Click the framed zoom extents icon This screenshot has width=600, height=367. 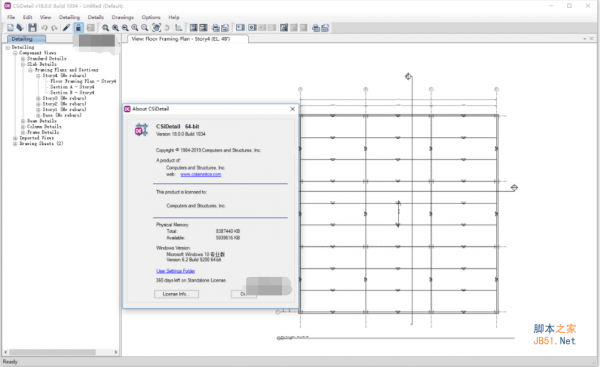point(157,28)
